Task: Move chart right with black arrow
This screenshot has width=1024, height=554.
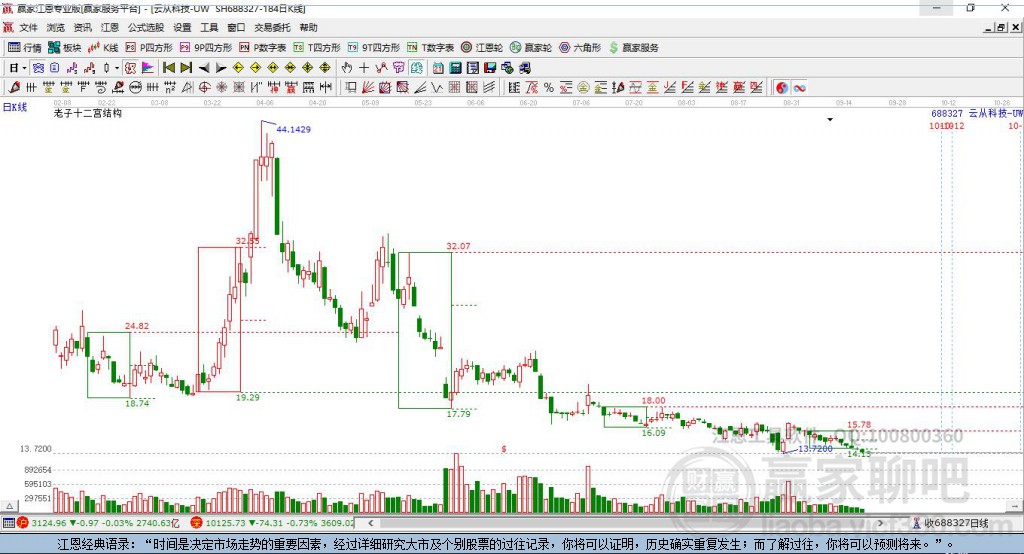Action: point(221,68)
